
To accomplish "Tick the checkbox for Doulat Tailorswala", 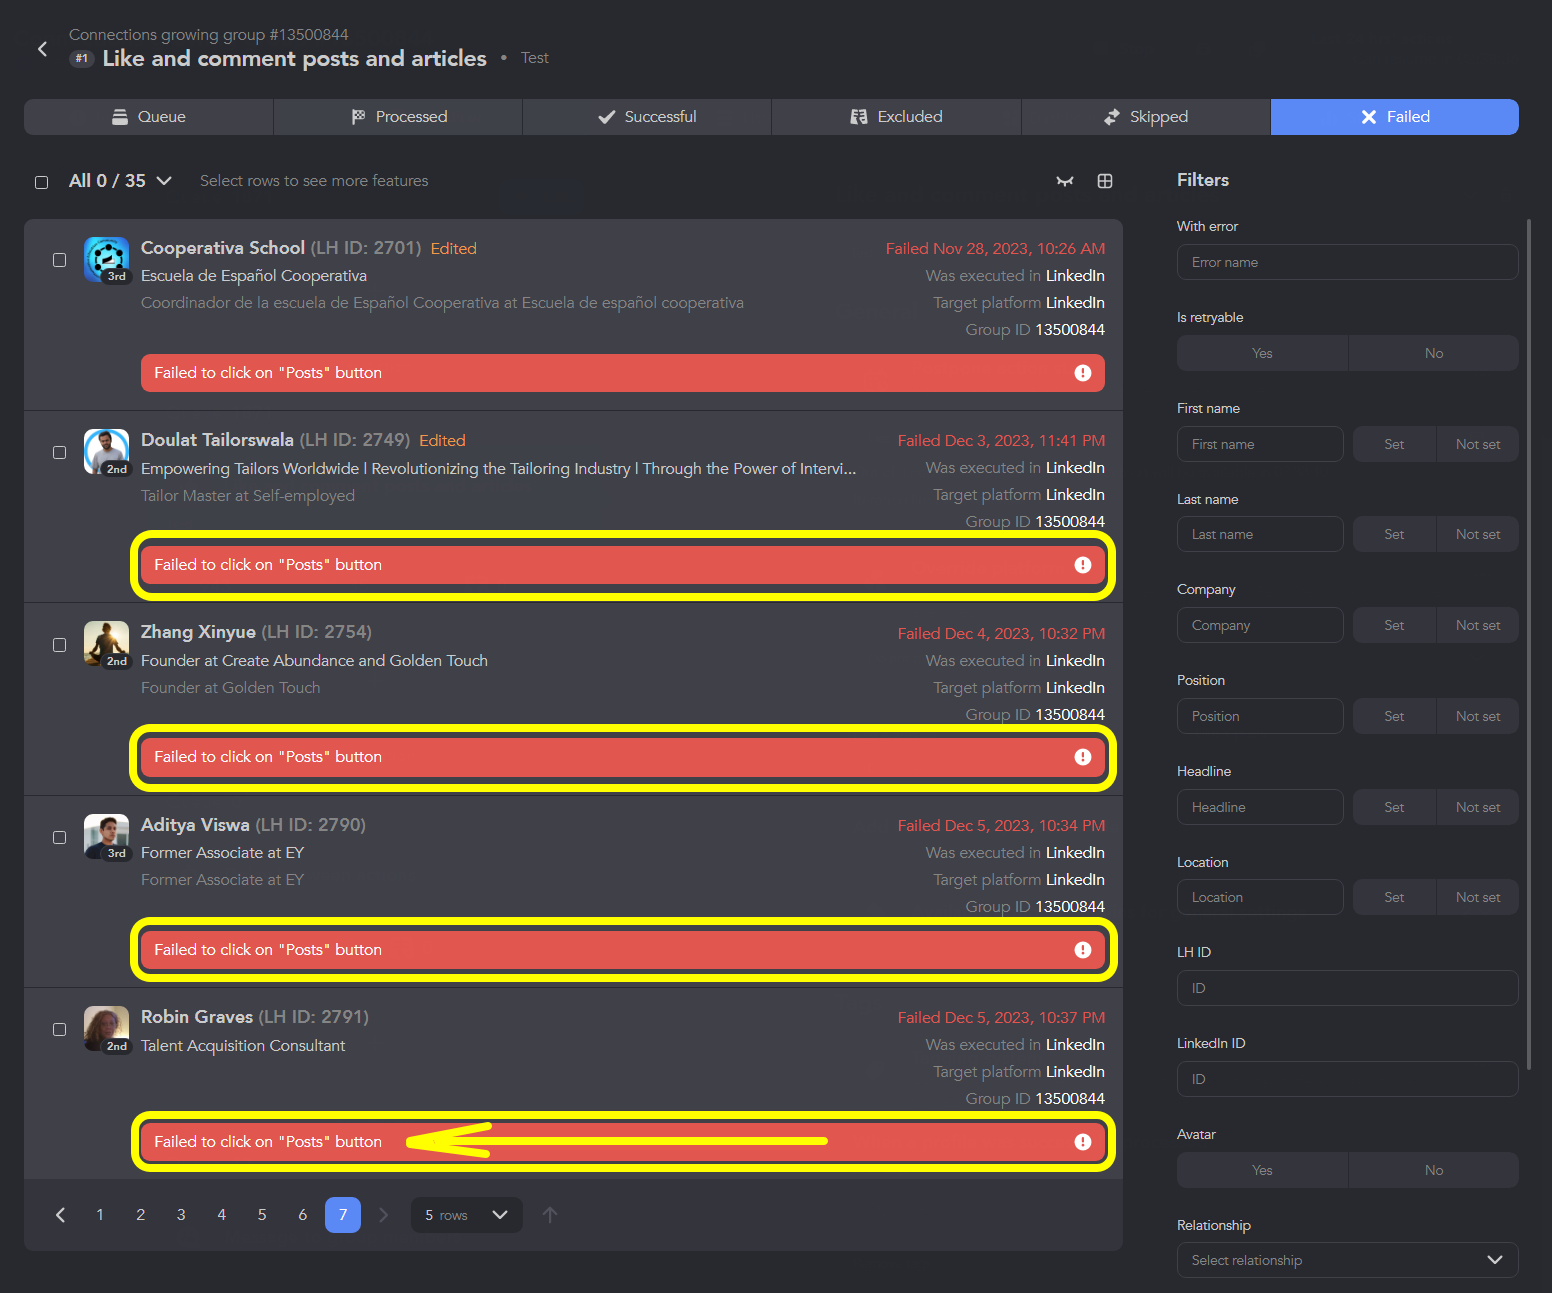I will click(59, 452).
